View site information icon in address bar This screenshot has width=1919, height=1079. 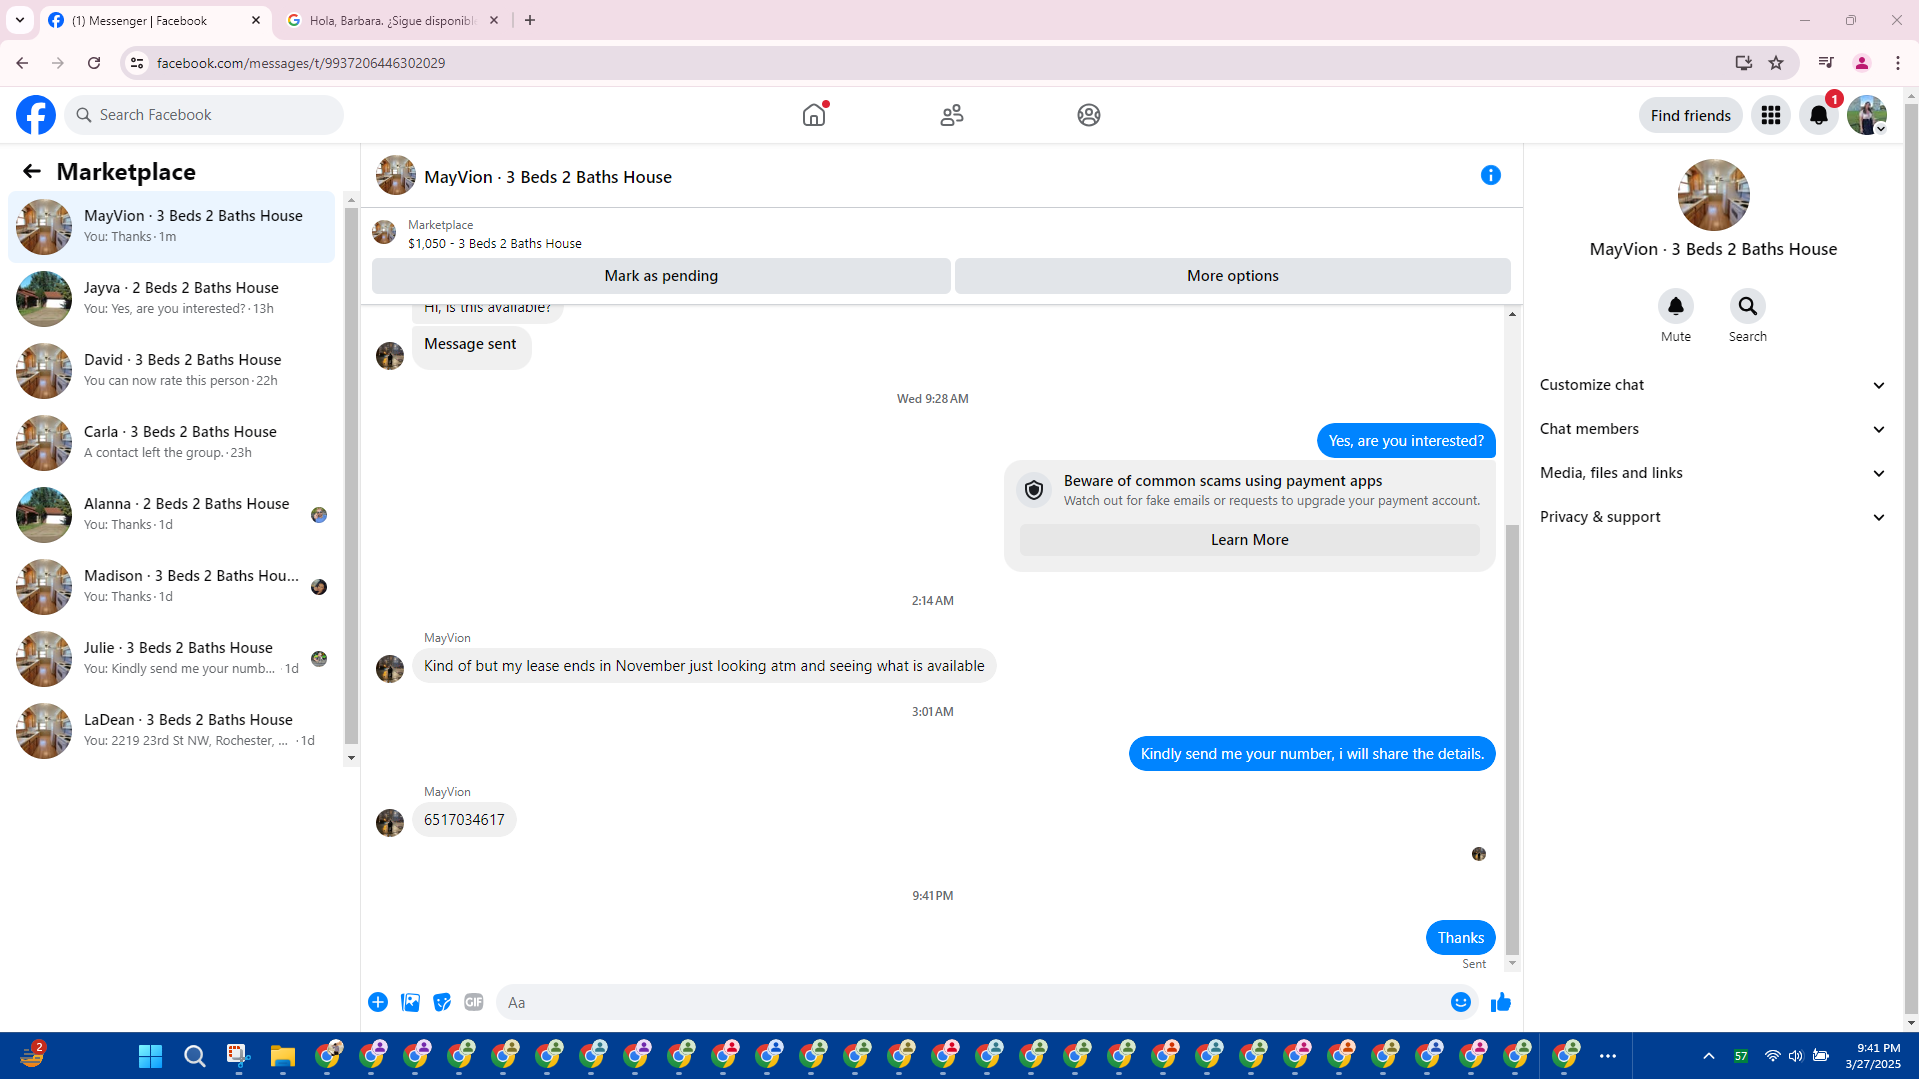click(x=137, y=63)
